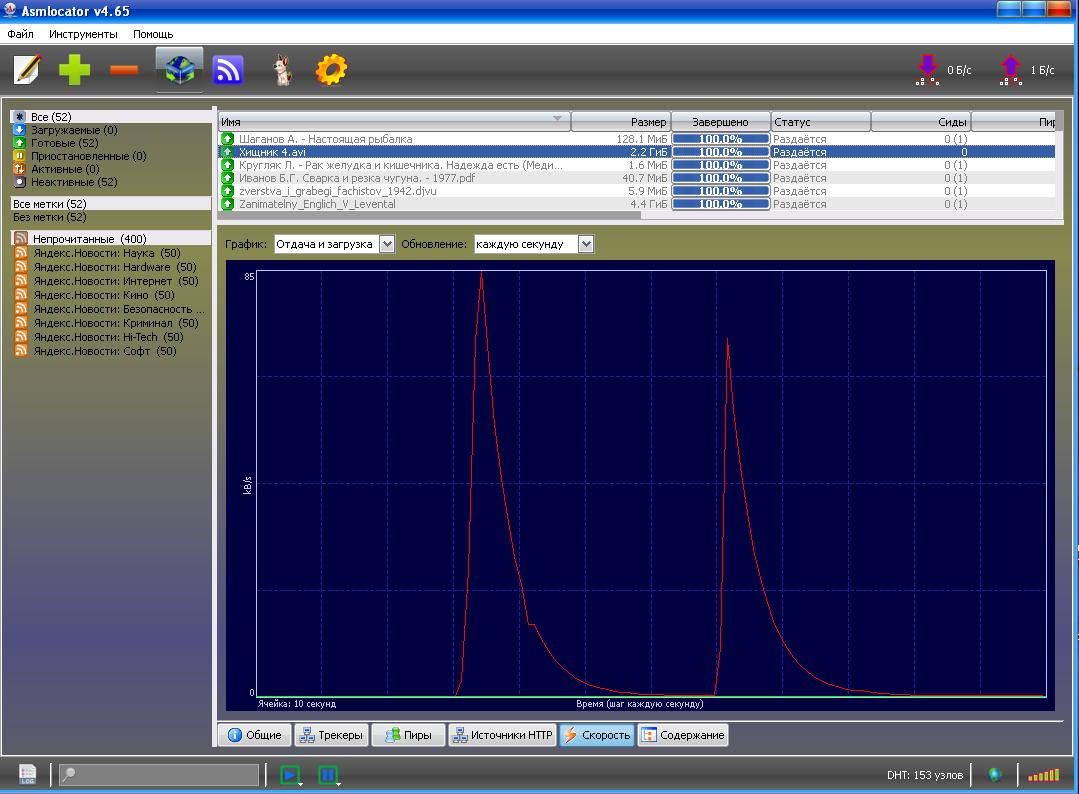The width and height of the screenshot is (1079, 794).
Task: Click the LOG icon in the status bar
Action: pos(28,774)
